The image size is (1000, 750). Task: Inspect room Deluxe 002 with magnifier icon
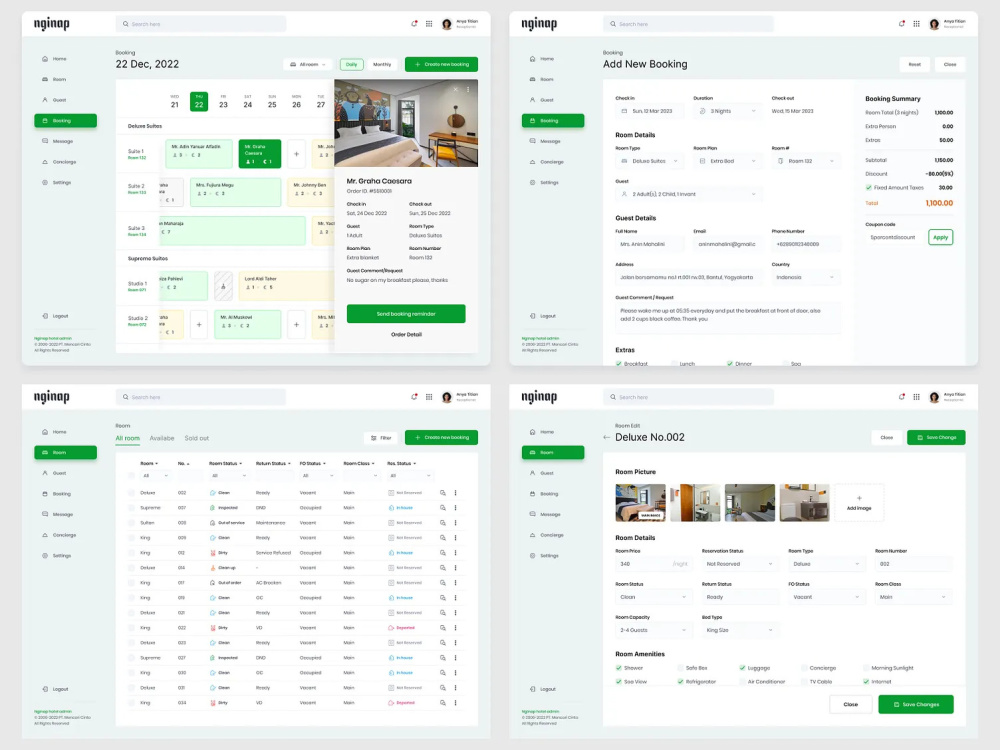[x=443, y=493]
